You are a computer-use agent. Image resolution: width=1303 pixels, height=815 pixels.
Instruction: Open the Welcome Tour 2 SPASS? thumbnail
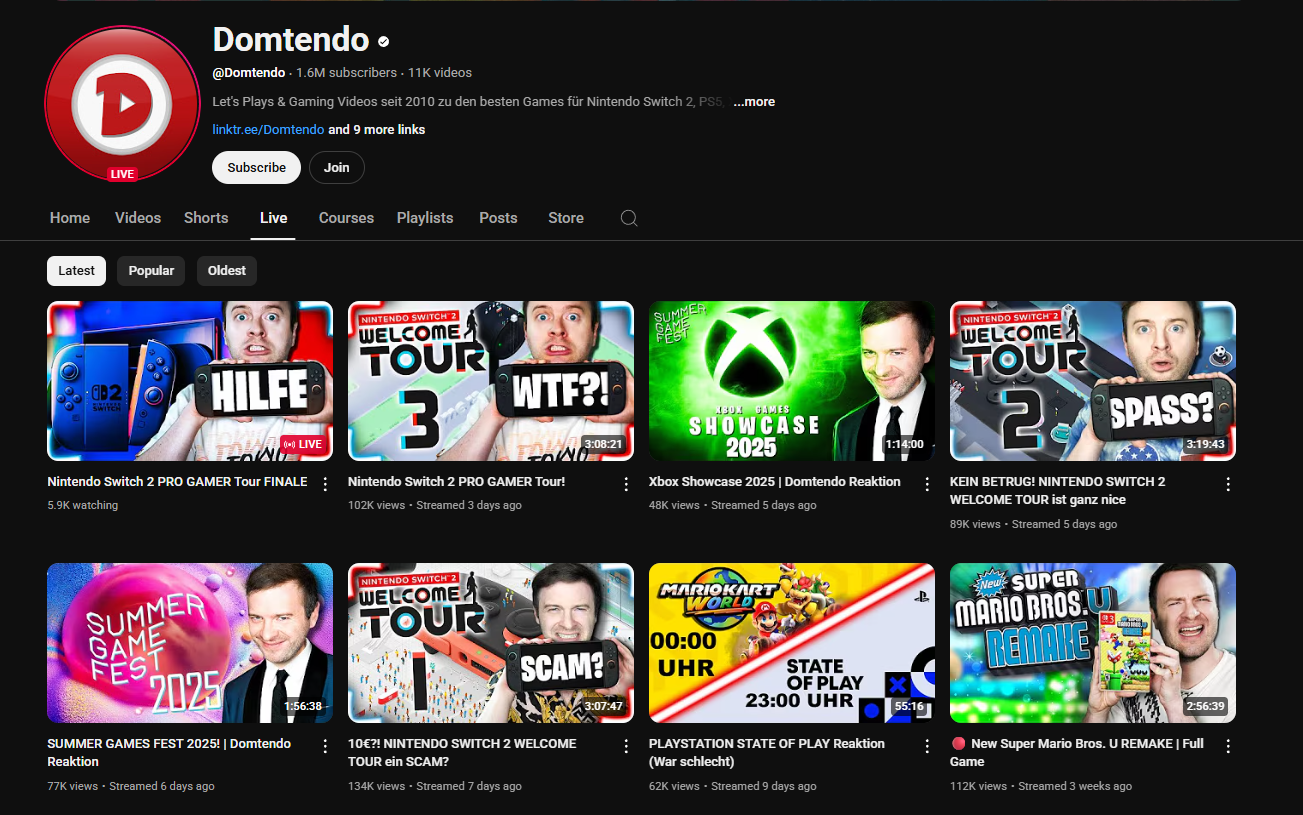pos(1093,381)
